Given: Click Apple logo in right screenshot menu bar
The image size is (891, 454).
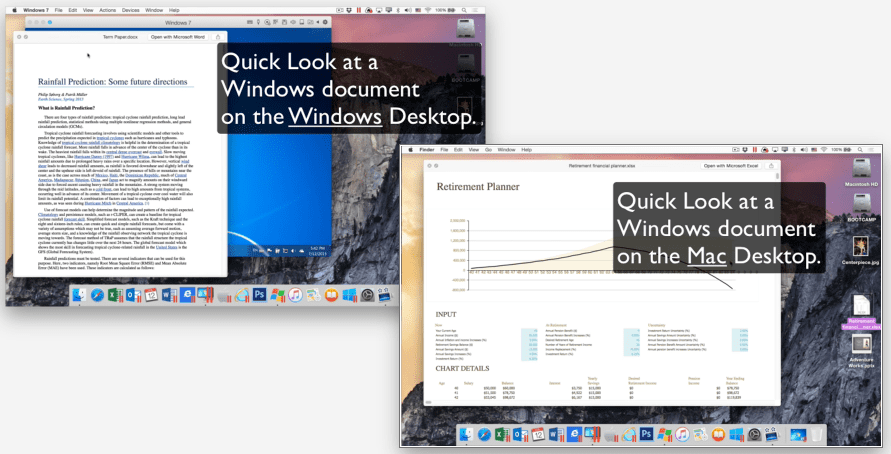Looking at the screenshot, I should (x=410, y=150).
